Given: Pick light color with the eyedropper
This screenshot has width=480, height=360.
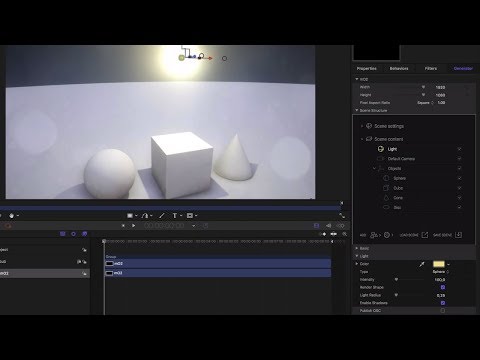Looking at the screenshot, I should tap(422, 264).
